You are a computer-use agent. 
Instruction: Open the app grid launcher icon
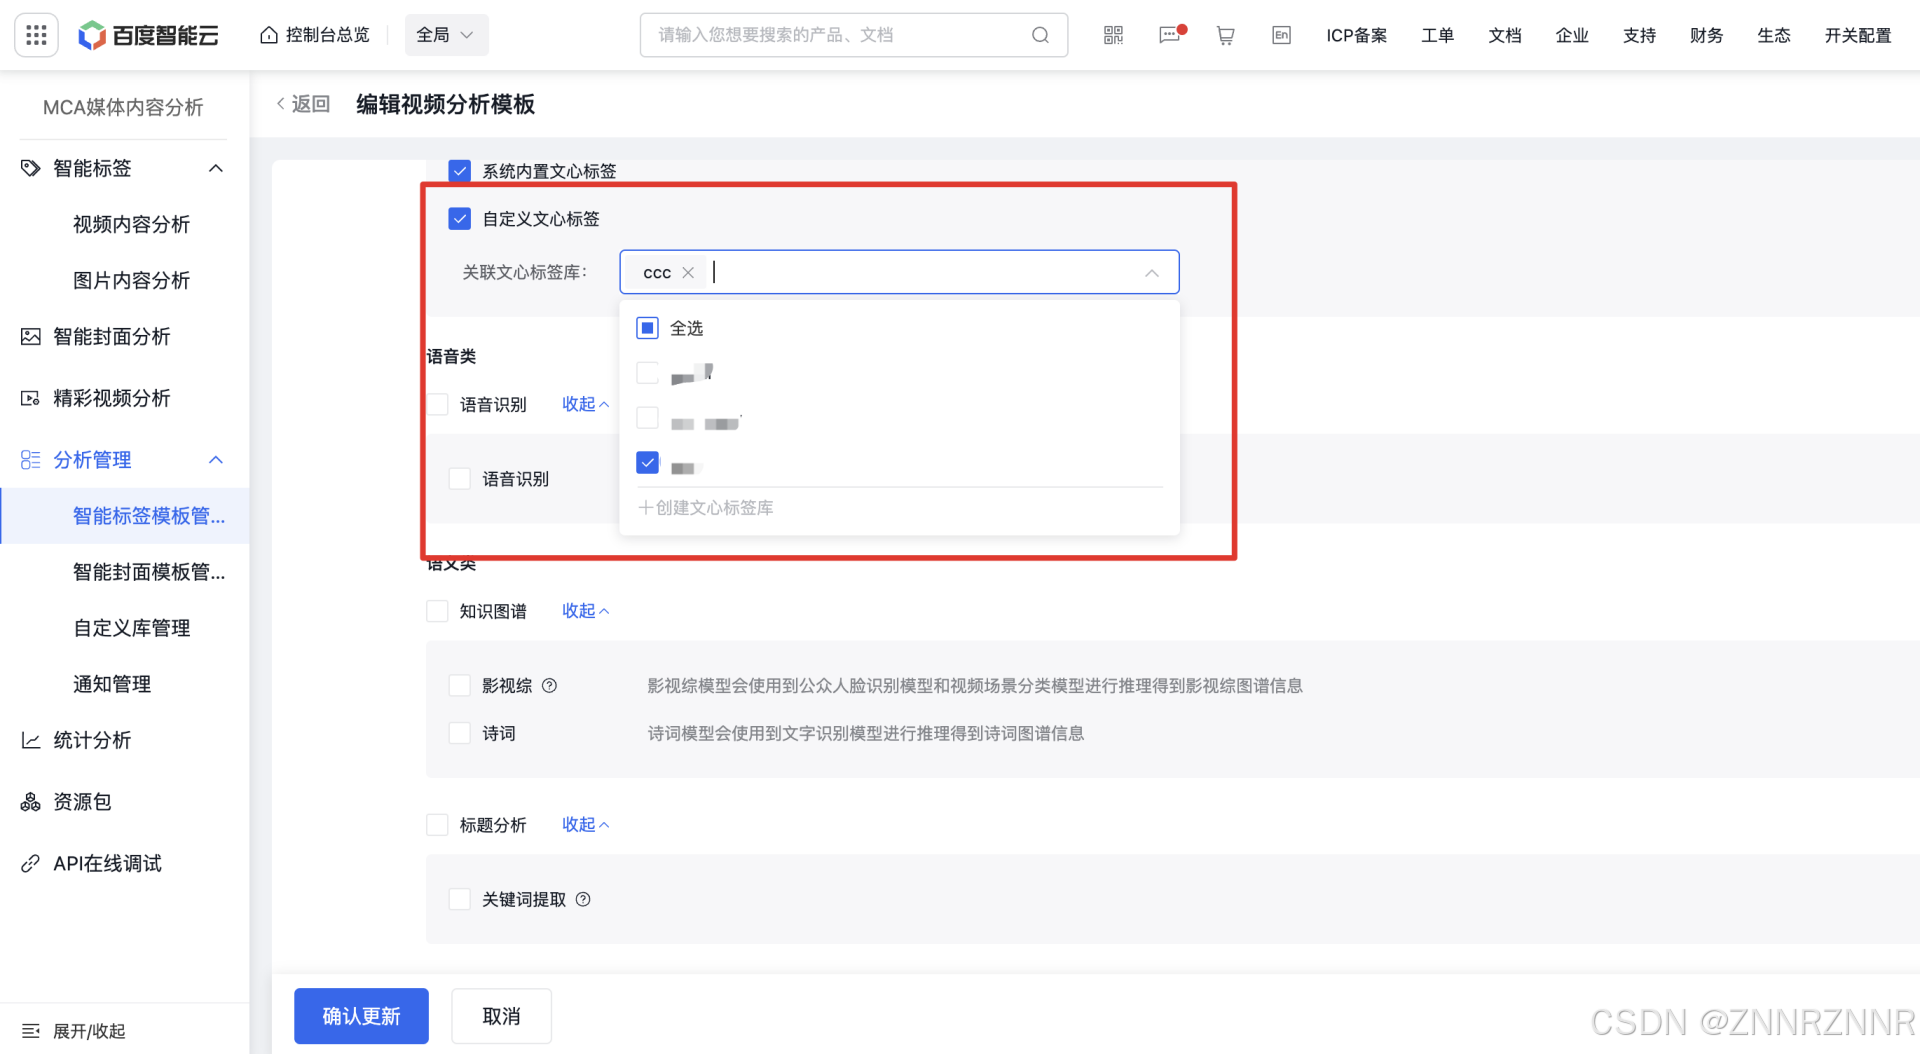pyautogui.click(x=36, y=35)
